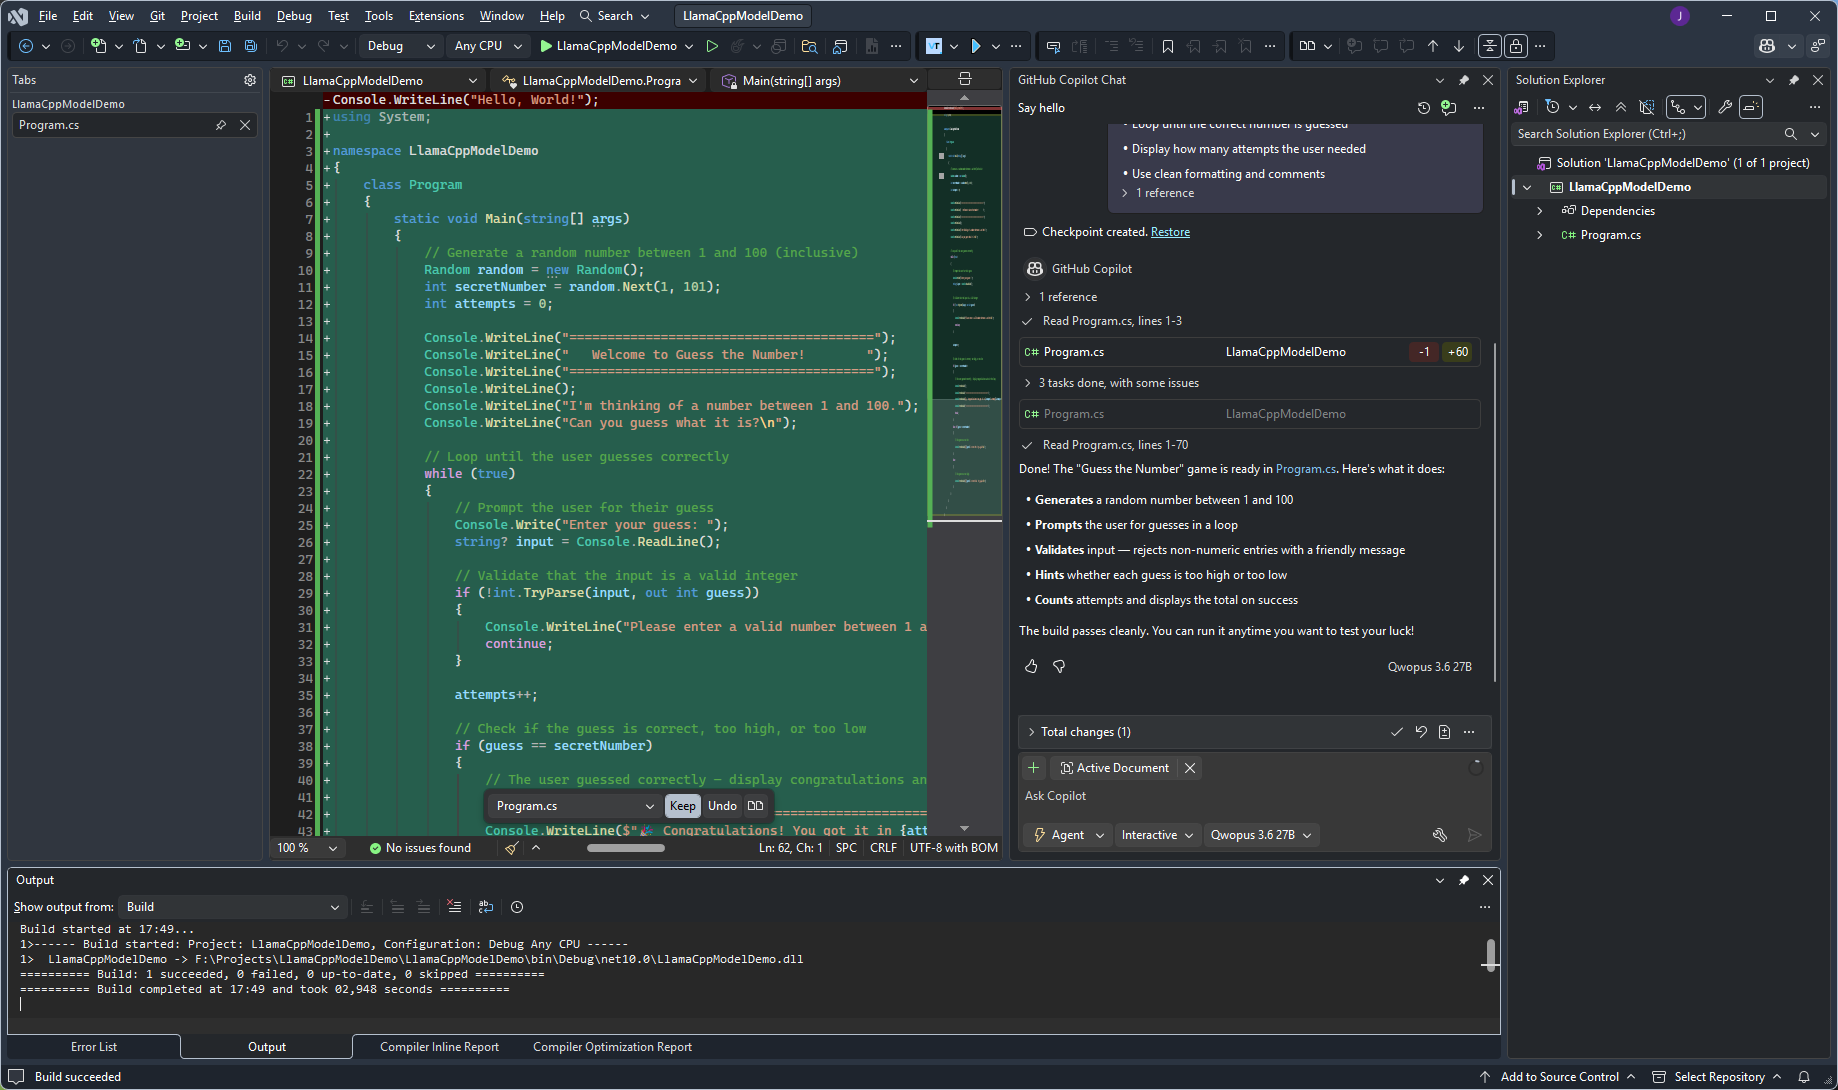
Task: Switch to Compiler Inline Report tab
Action: point(439,1047)
